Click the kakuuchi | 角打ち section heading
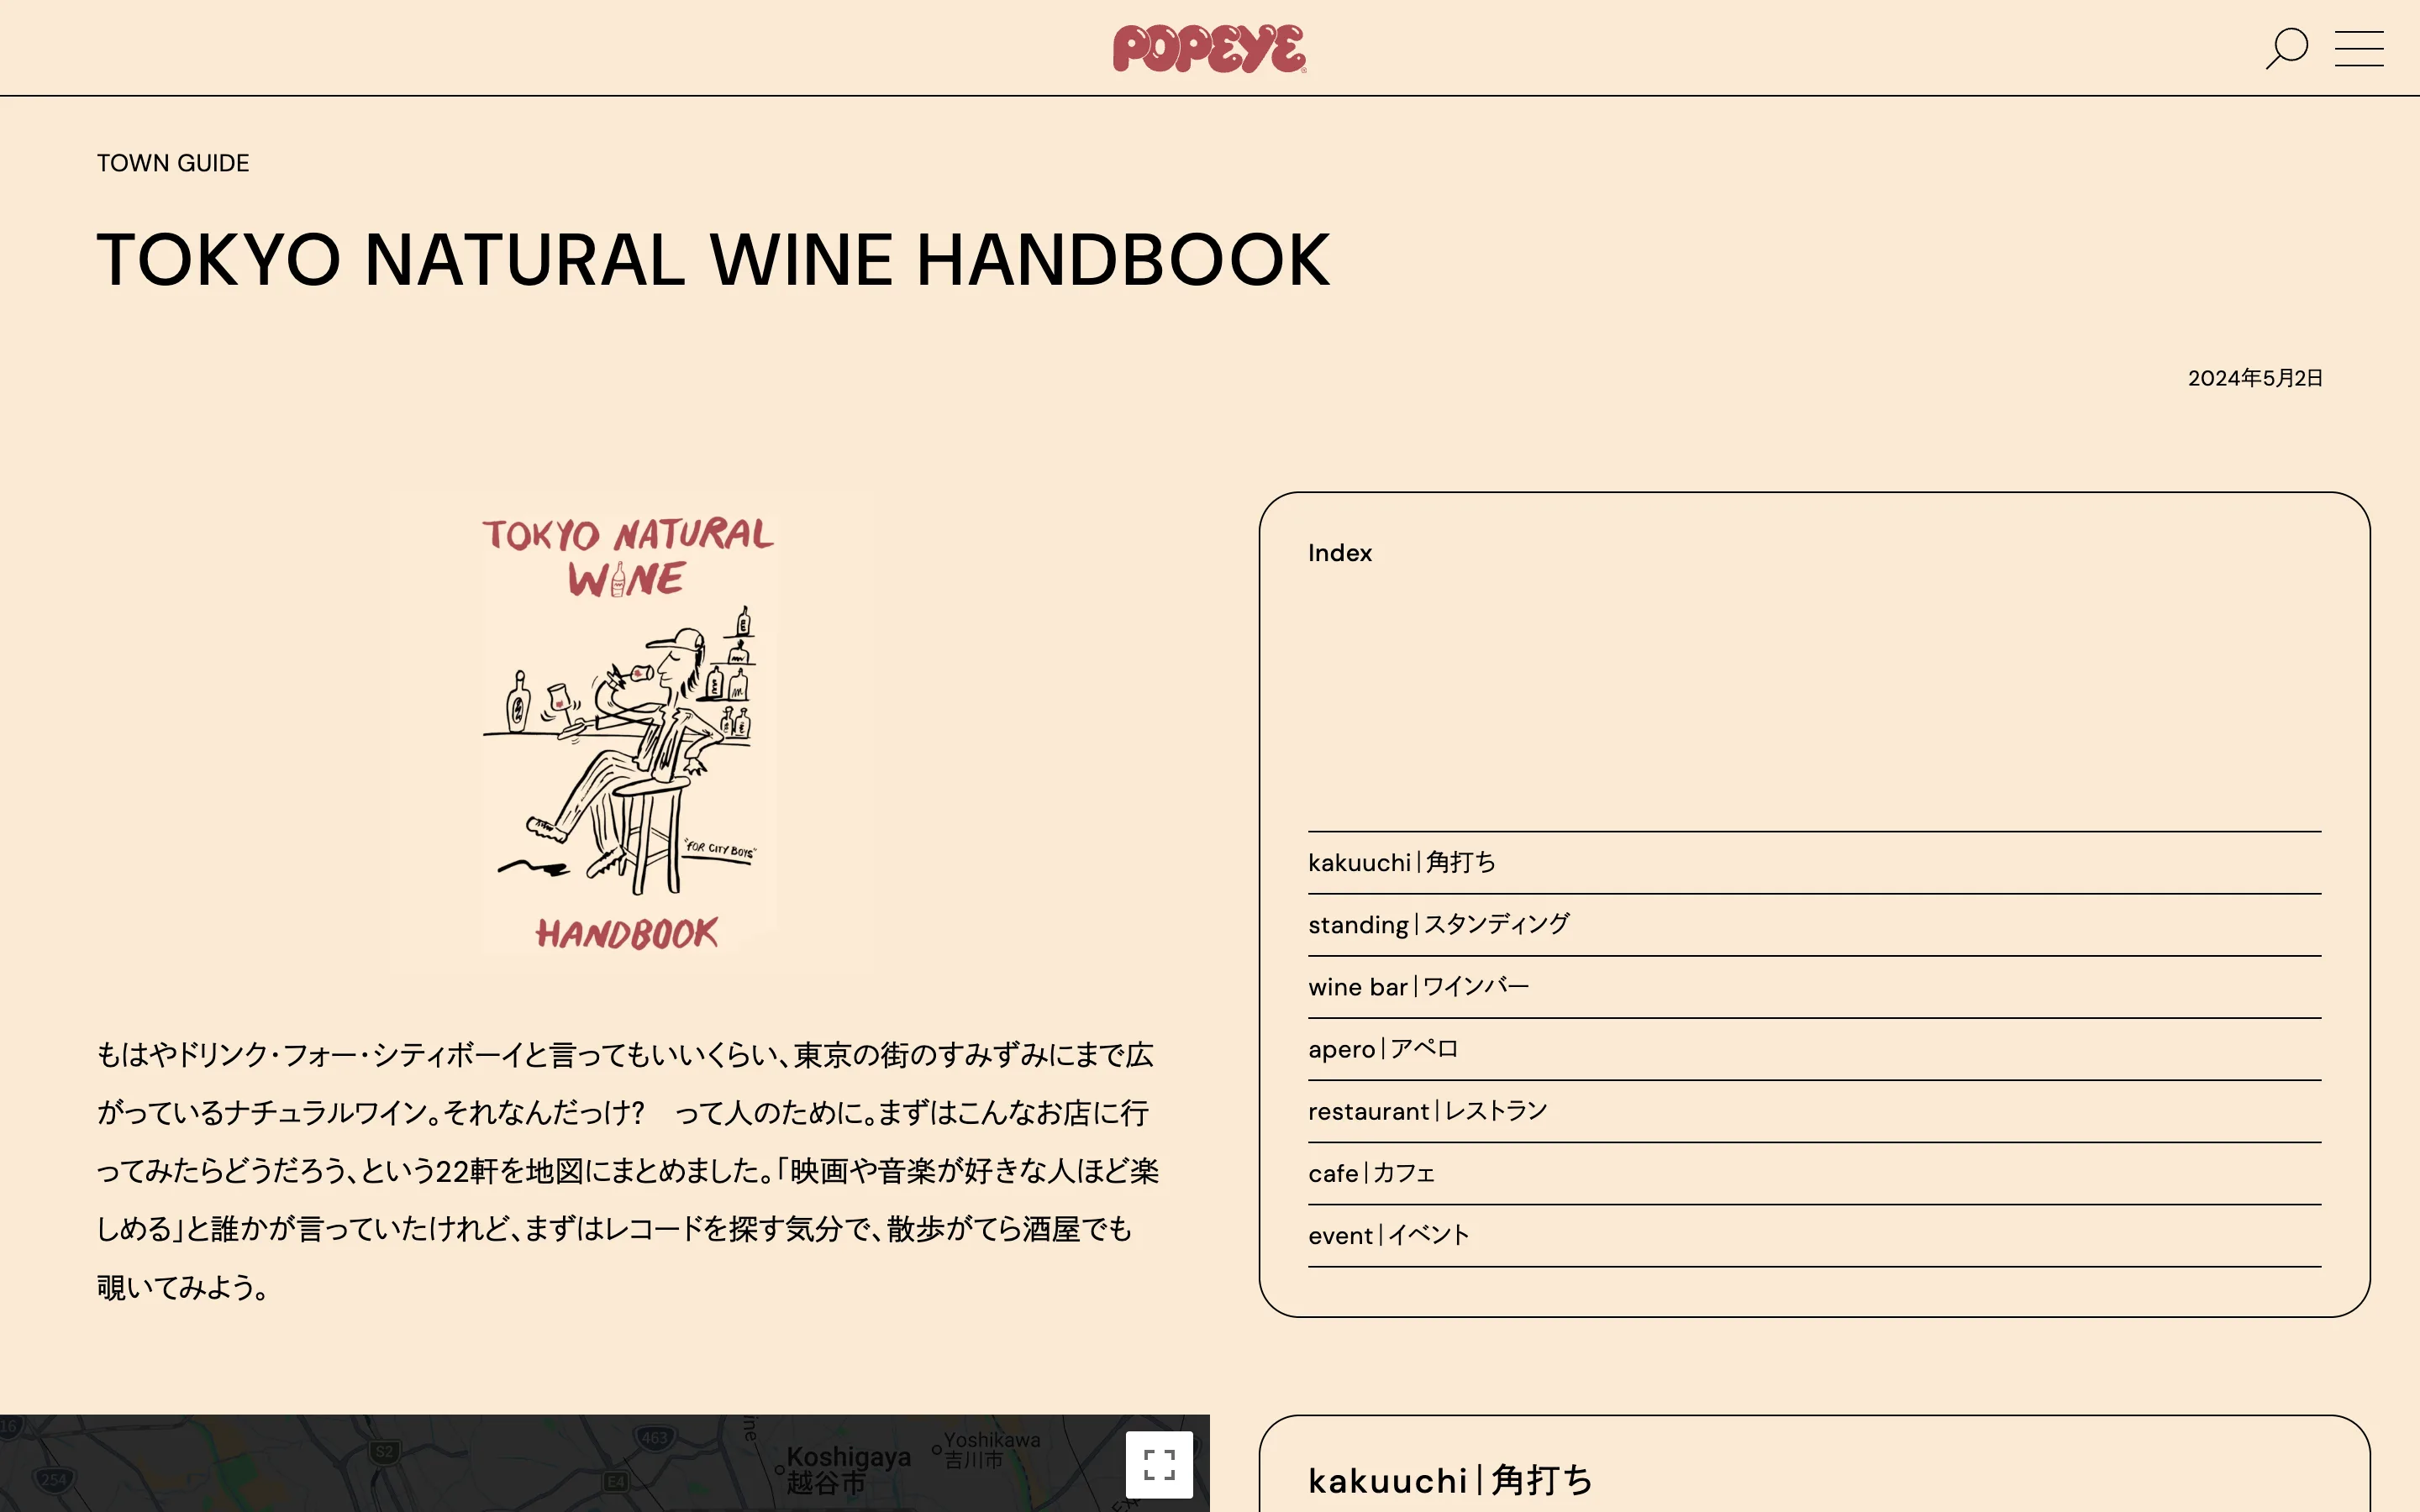This screenshot has width=2420, height=1512. 1450,1480
